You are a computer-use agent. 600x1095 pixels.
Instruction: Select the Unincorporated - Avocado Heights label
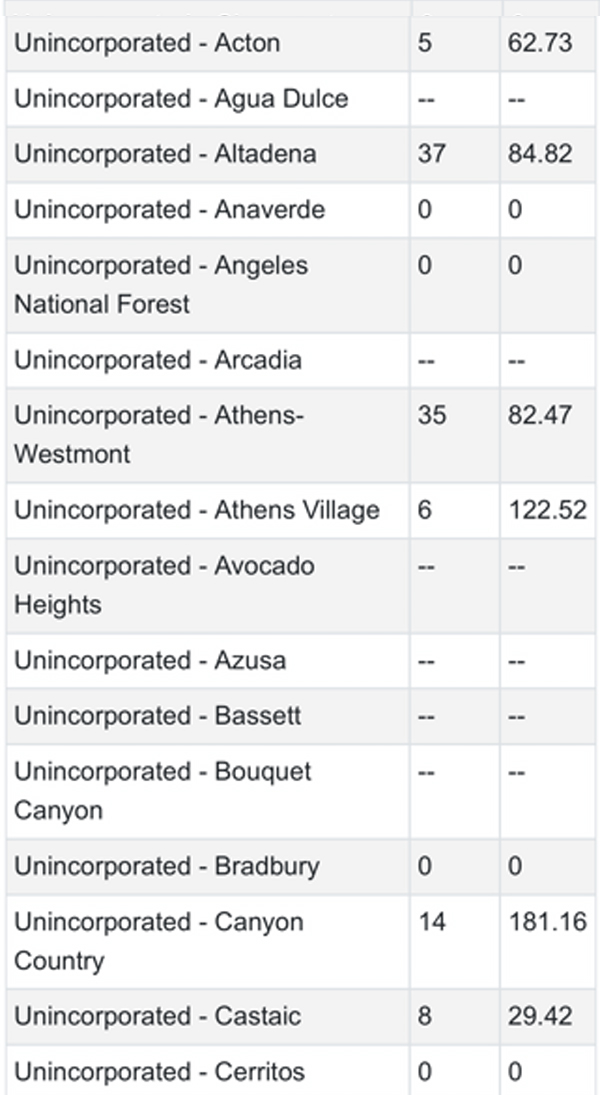tap(164, 585)
